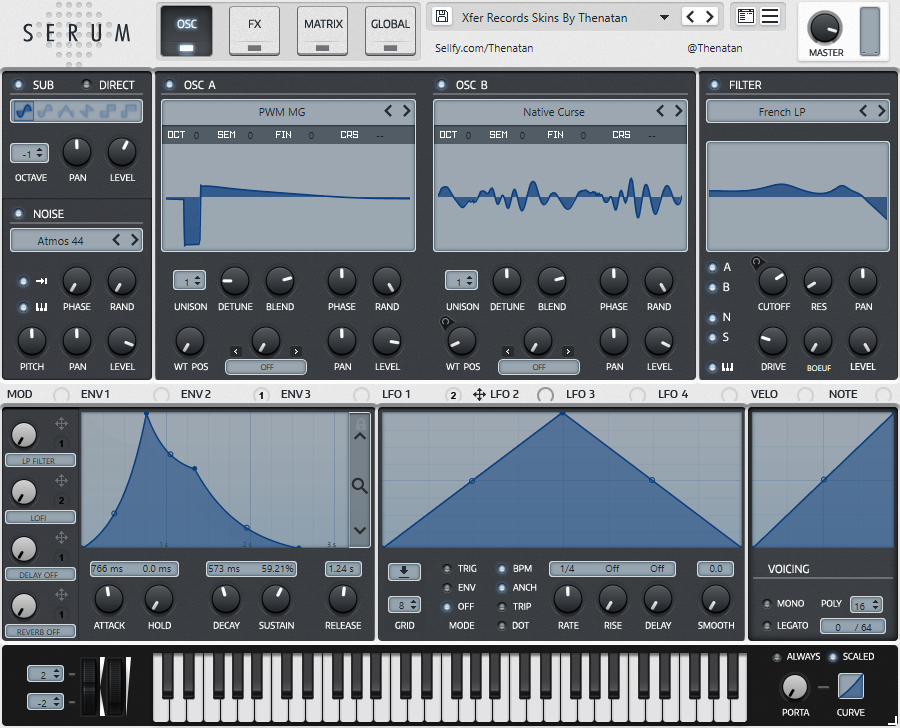900x728 pixels.
Task: Enable LFO TRIG mode
Action: 447,568
